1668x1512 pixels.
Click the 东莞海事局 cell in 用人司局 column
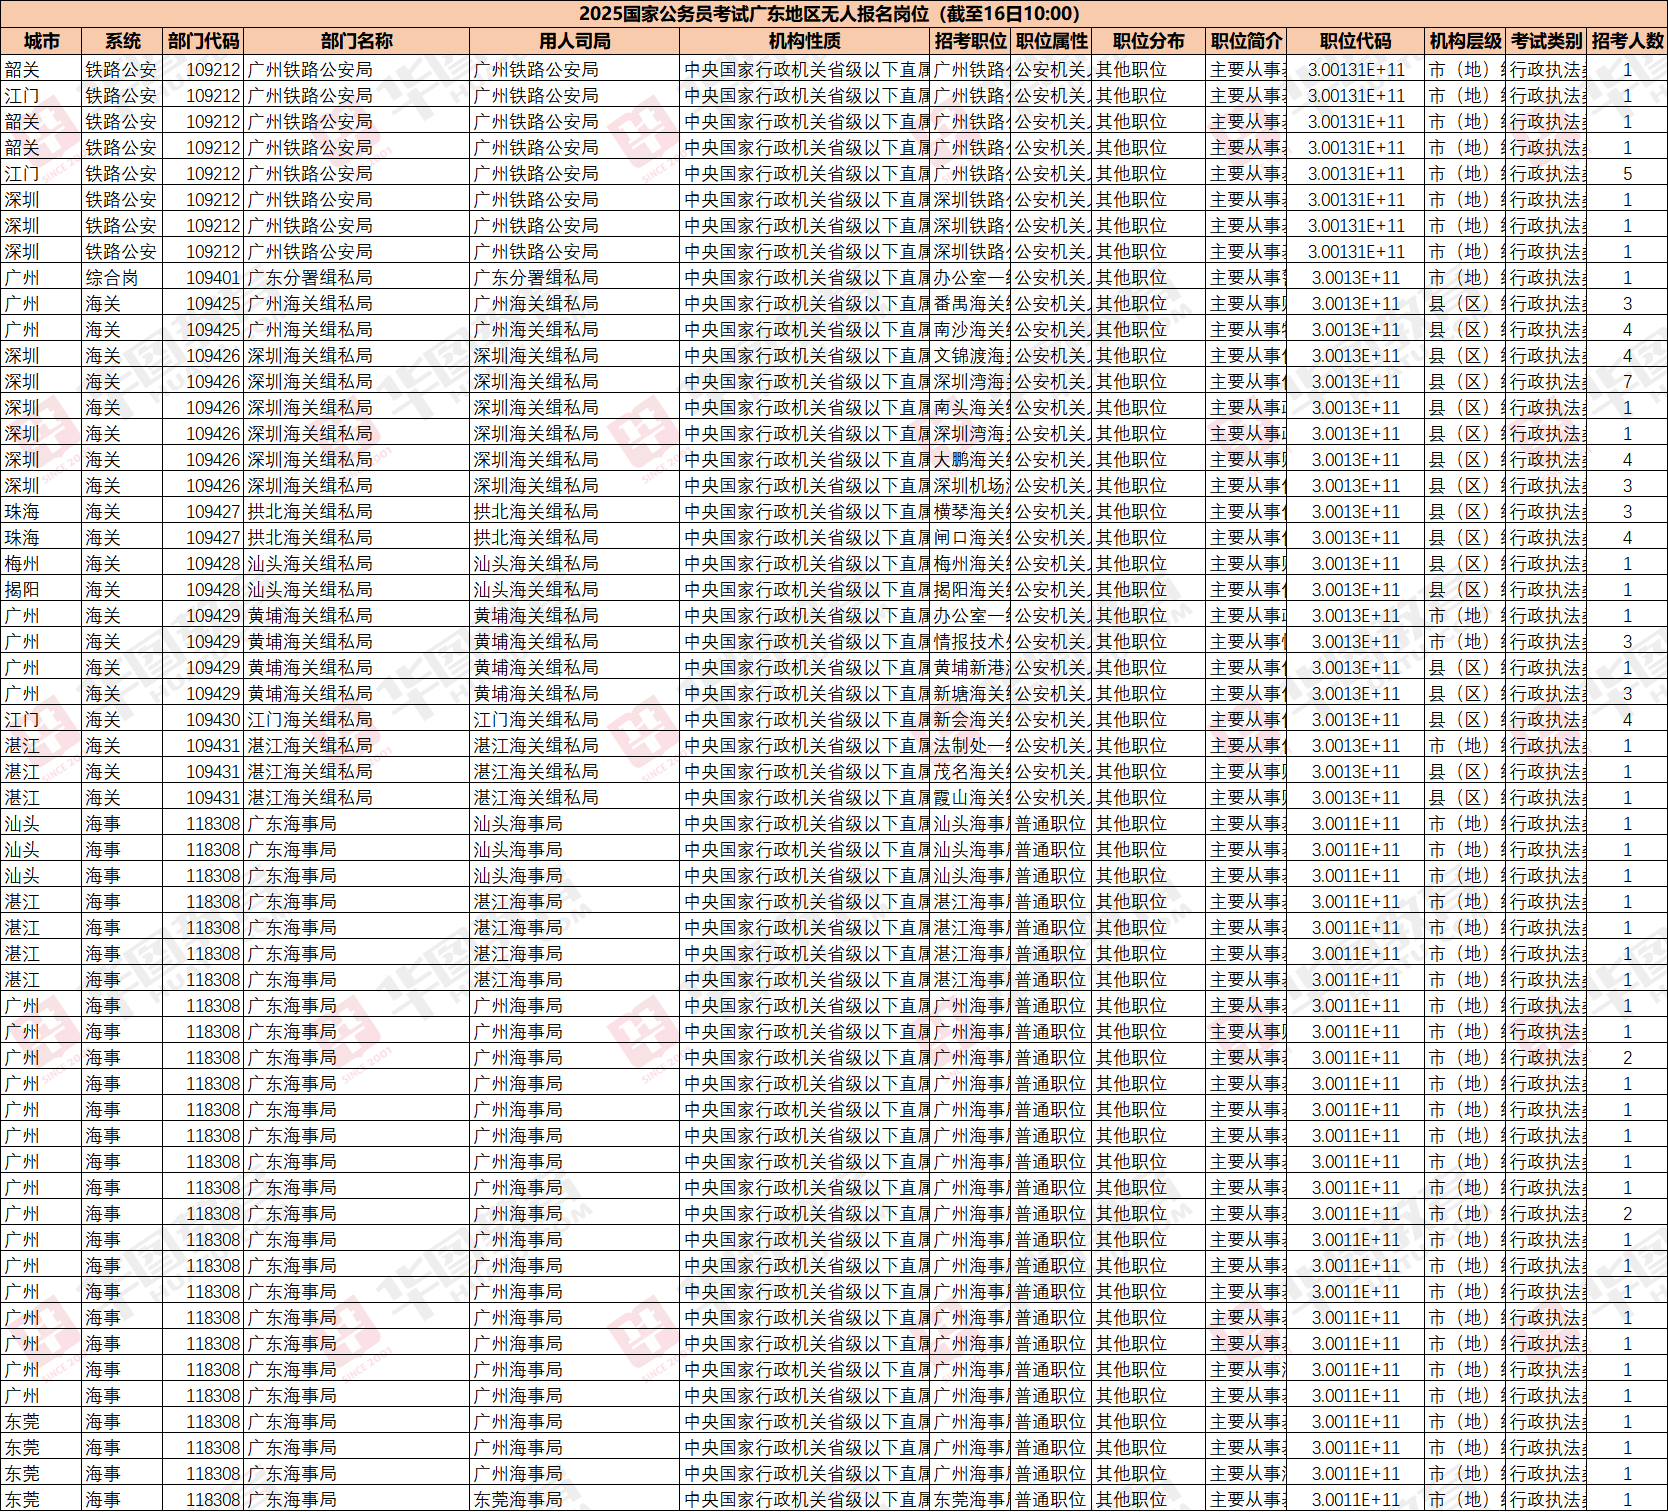pyautogui.click(x=574, y=1500)
